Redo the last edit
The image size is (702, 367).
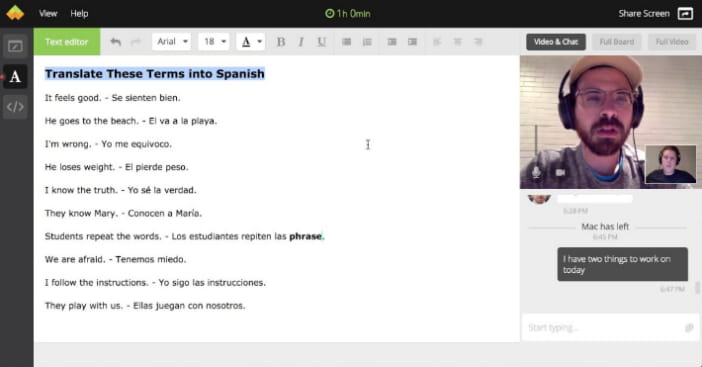136,42
